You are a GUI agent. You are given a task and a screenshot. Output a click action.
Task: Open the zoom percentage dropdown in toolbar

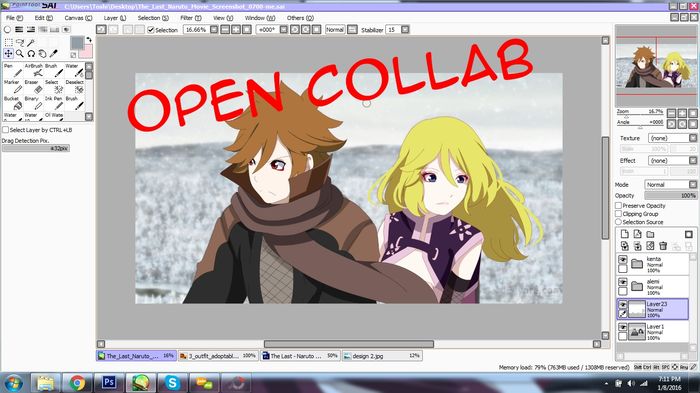[214, 29]
